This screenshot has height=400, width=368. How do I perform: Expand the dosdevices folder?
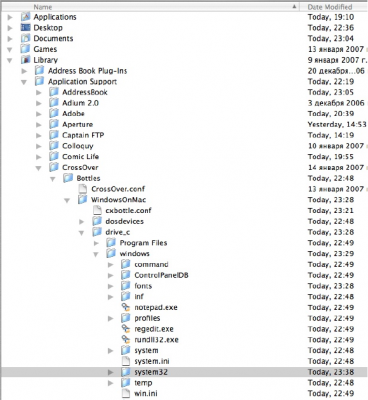click(82, 221)
